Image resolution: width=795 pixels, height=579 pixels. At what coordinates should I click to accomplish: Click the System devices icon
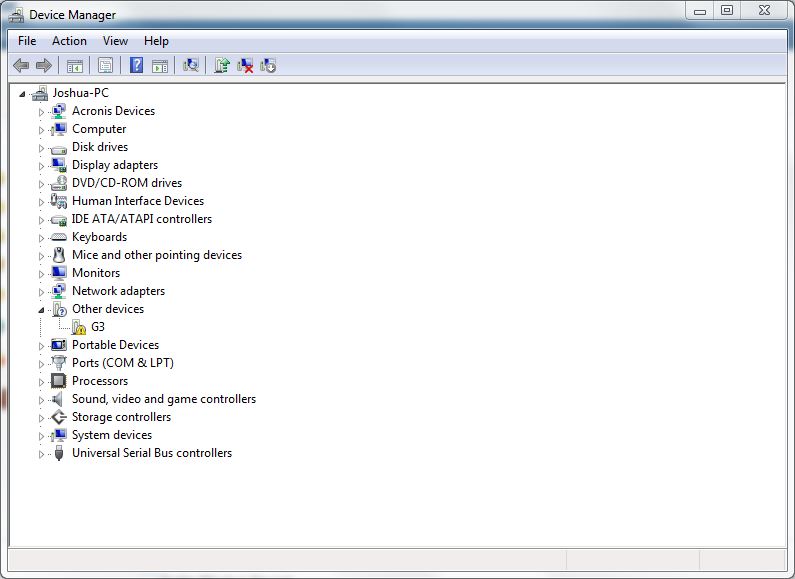(x=59, y=435)
